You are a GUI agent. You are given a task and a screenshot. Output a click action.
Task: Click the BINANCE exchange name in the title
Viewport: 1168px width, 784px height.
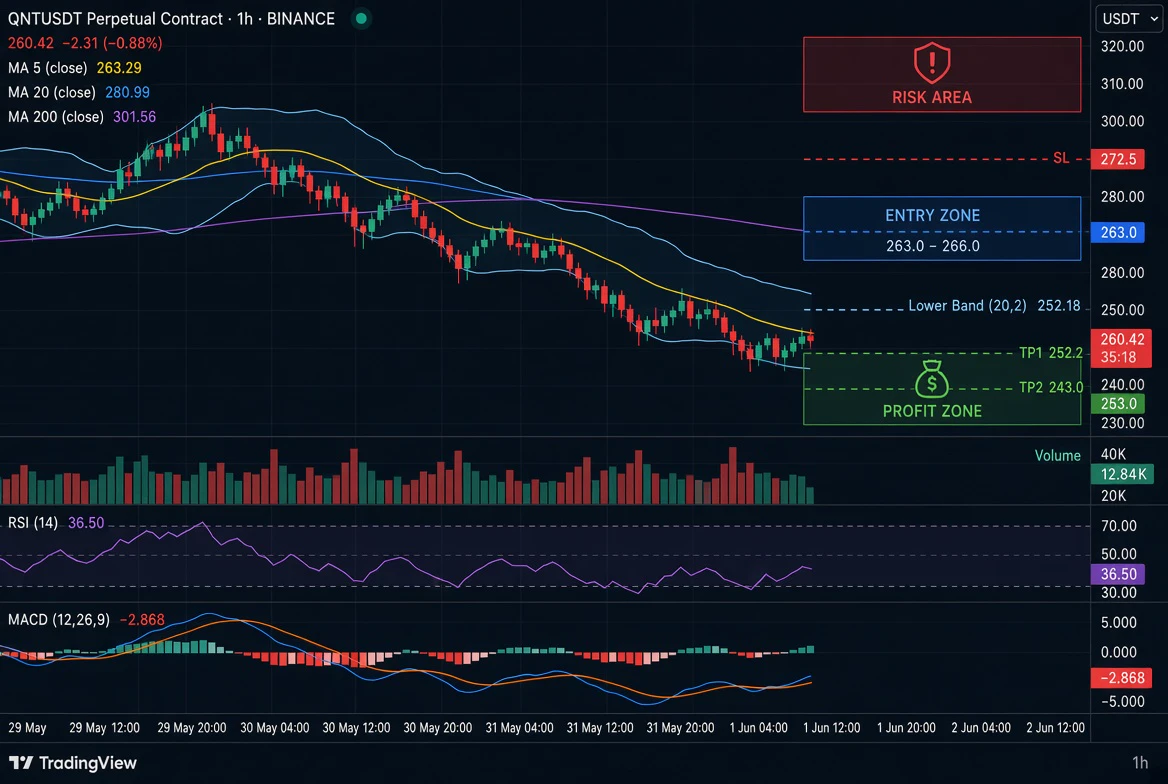[x=301, y=19]
